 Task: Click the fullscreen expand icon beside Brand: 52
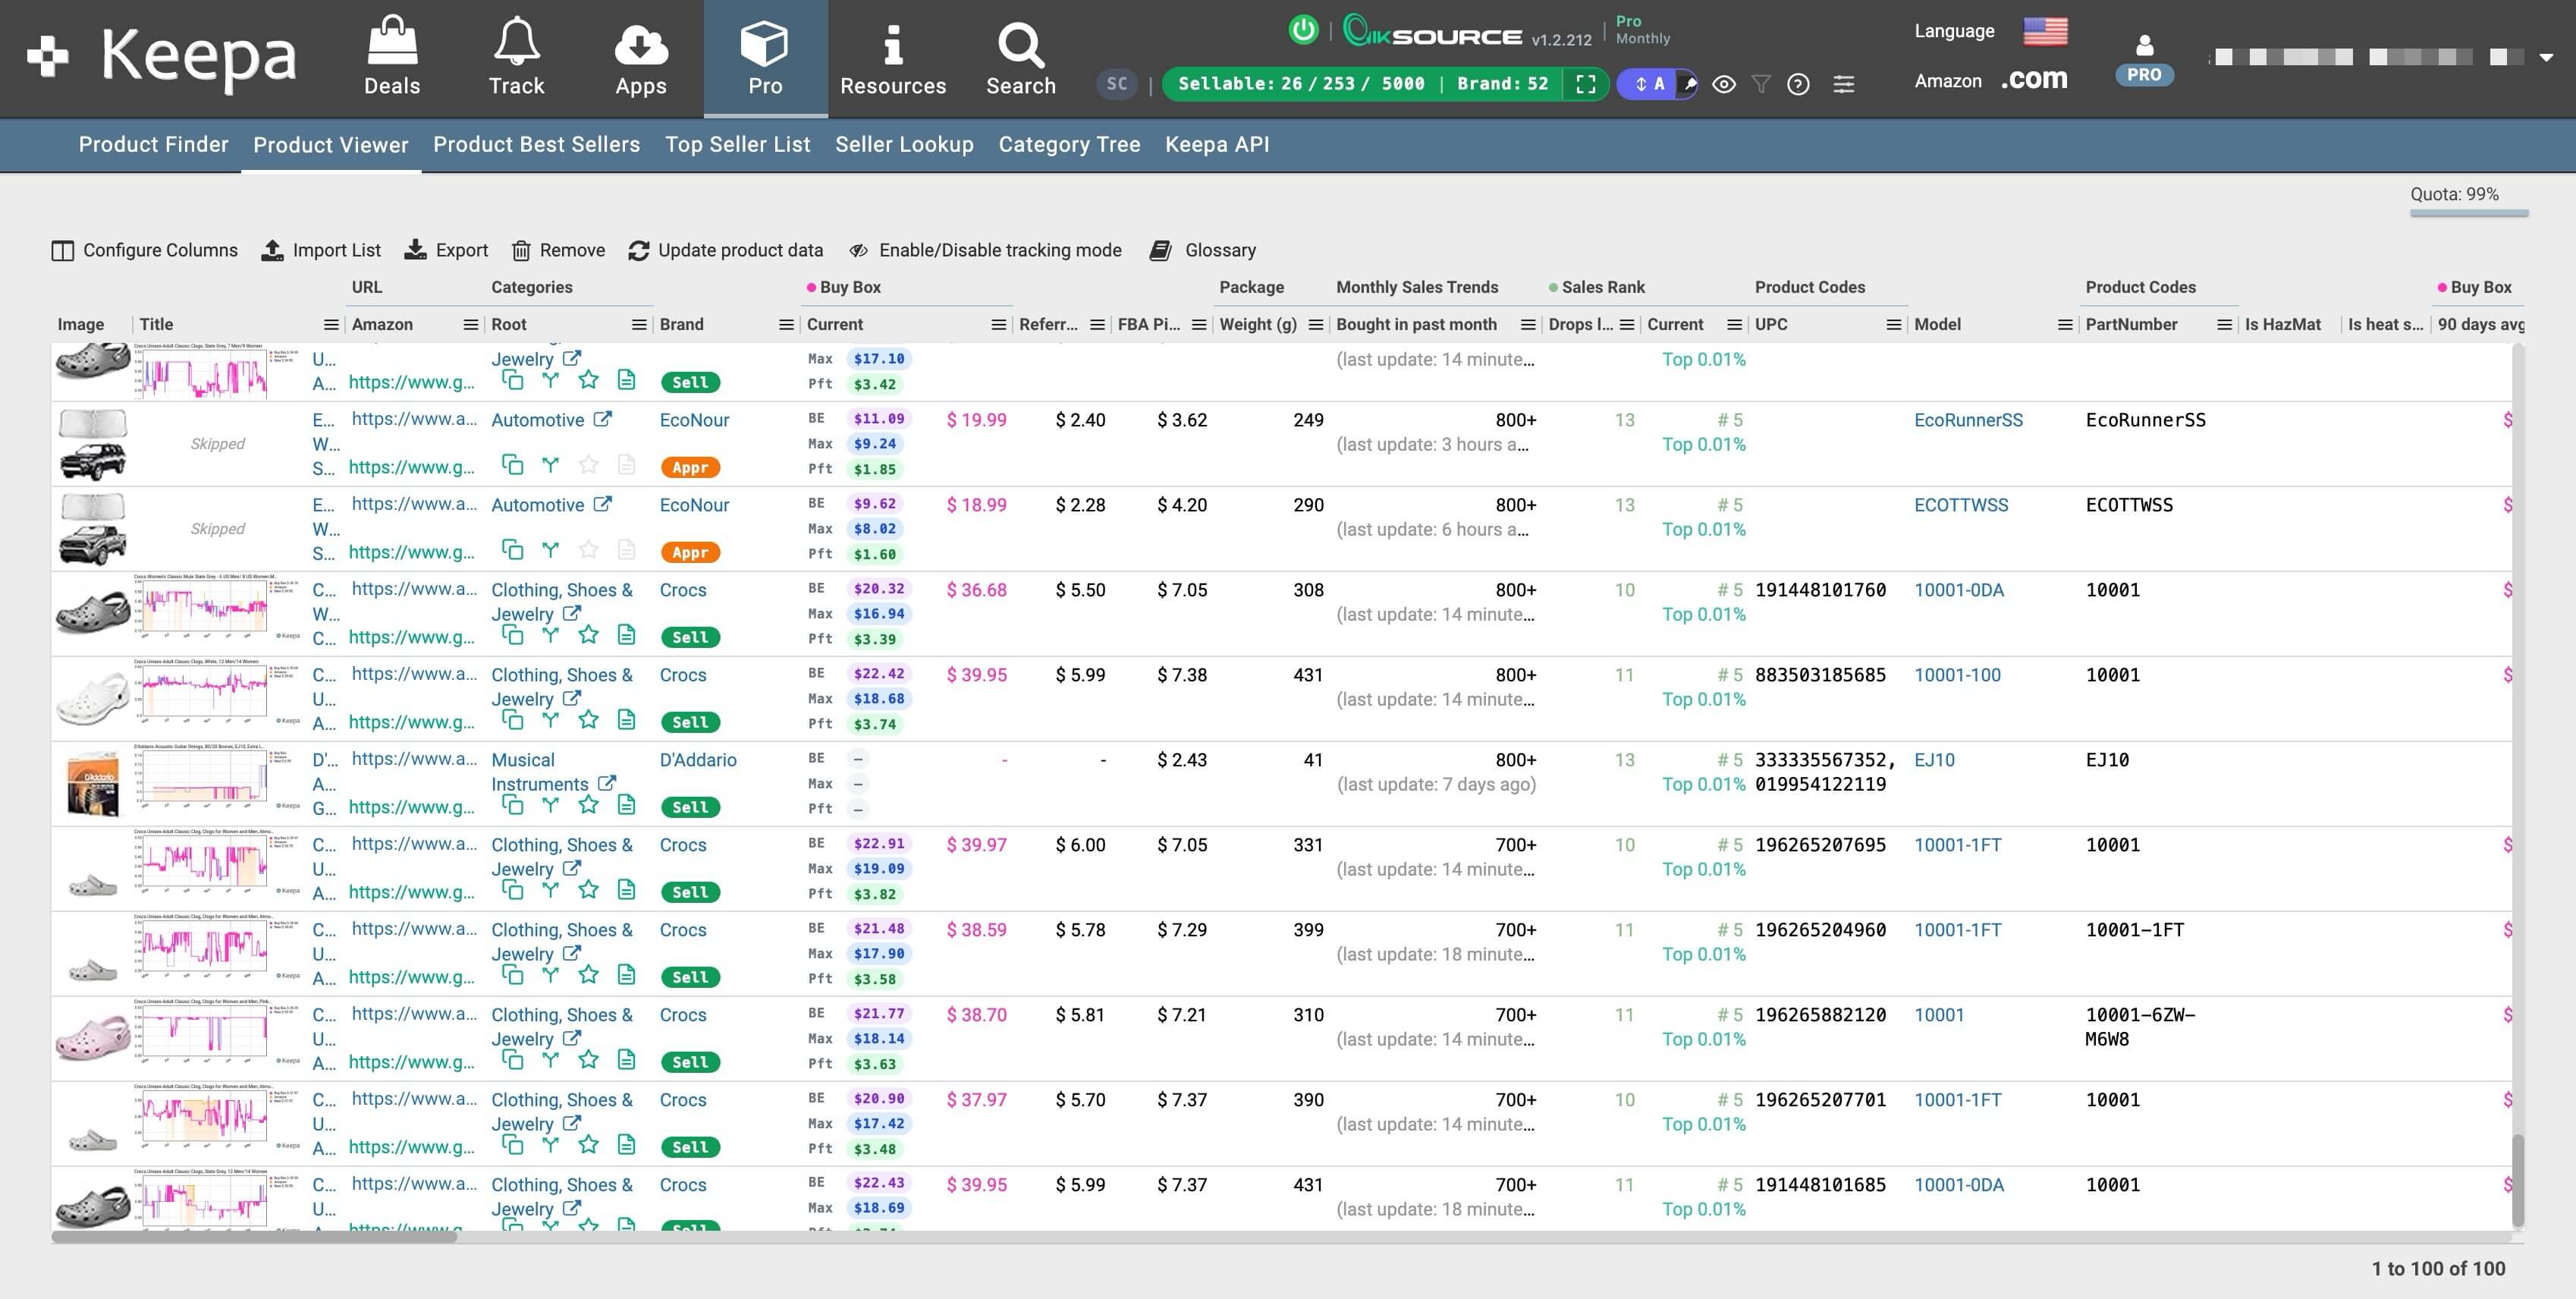coord(1586,84)
